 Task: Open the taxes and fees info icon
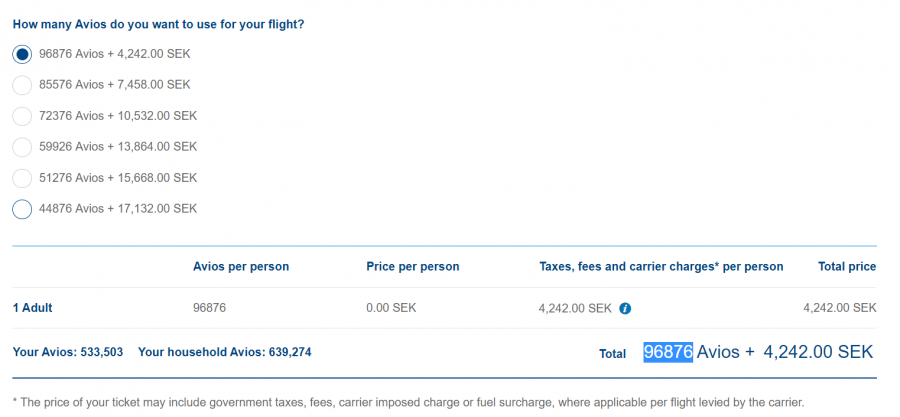click(625, 308)
